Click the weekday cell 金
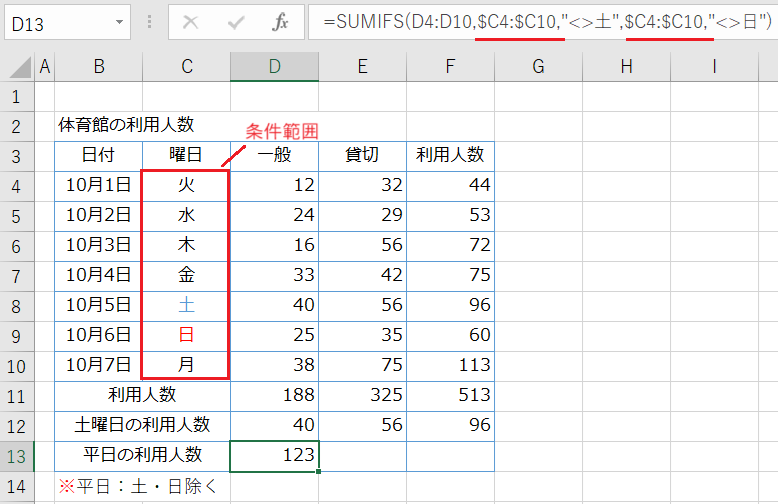Image resolution: width=778 pixels, height=504 pixels. pyautogui.click(x=187, y=276)
